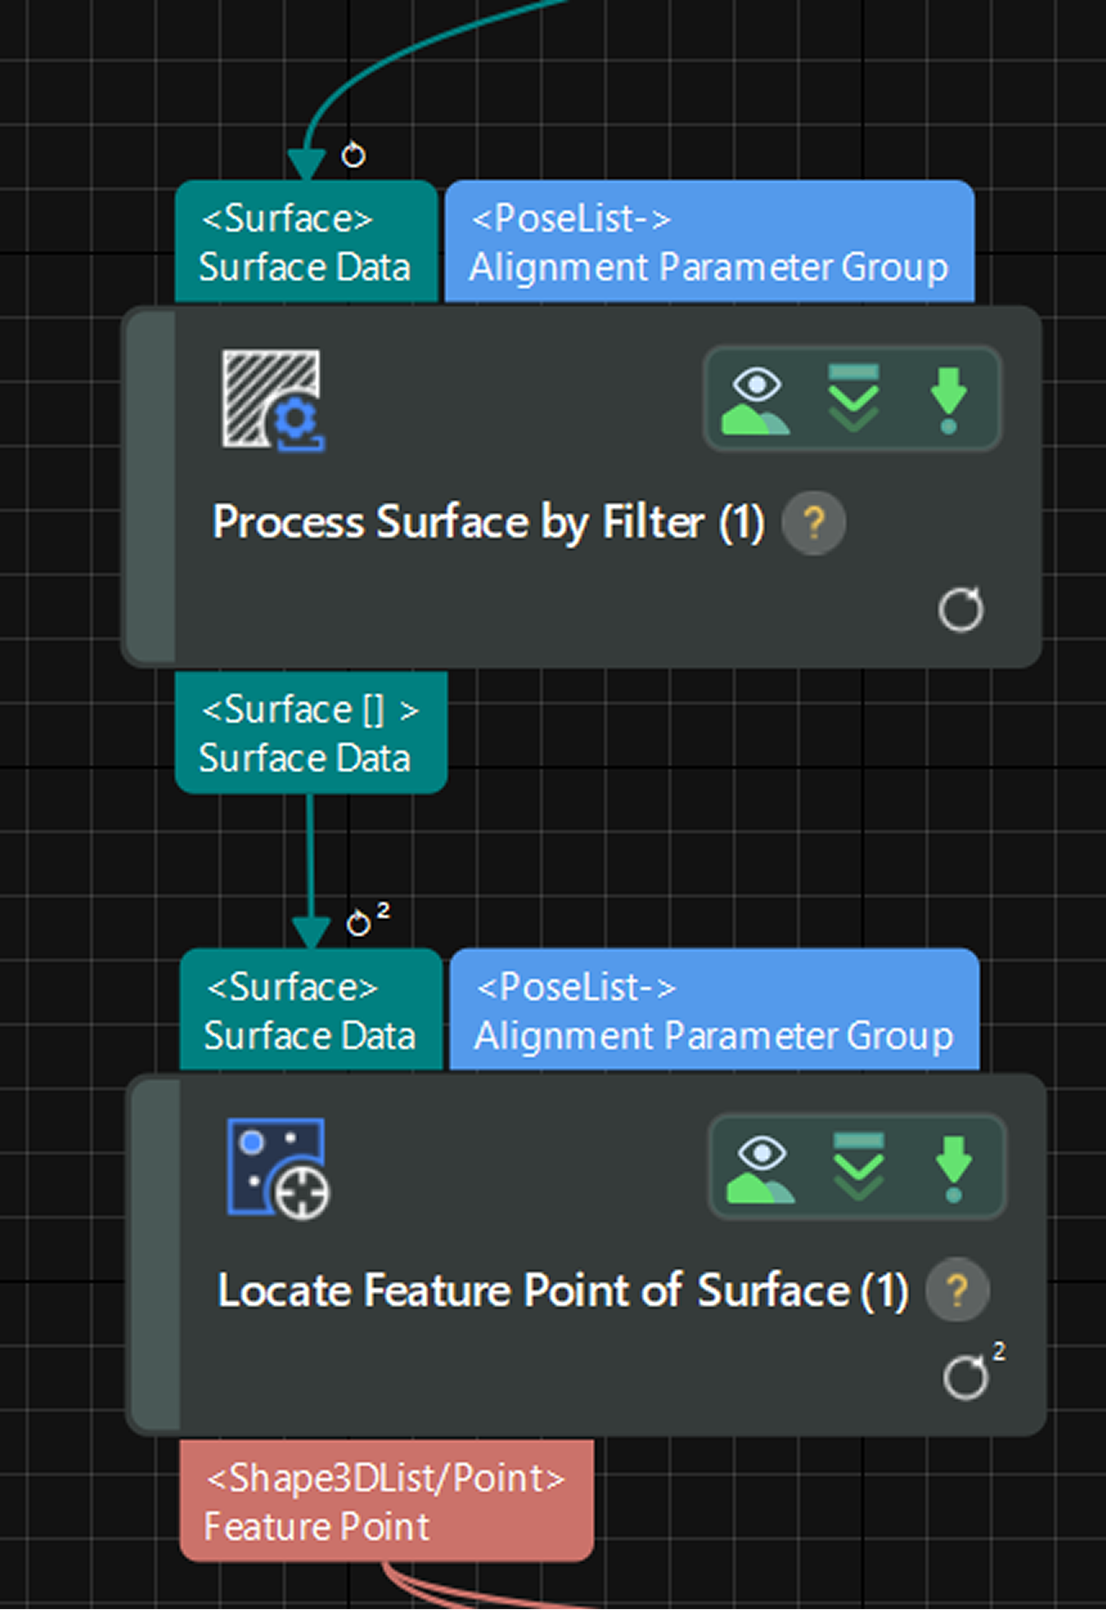Click the loop icon in Locate Feature Point step

click(966, 1378)
